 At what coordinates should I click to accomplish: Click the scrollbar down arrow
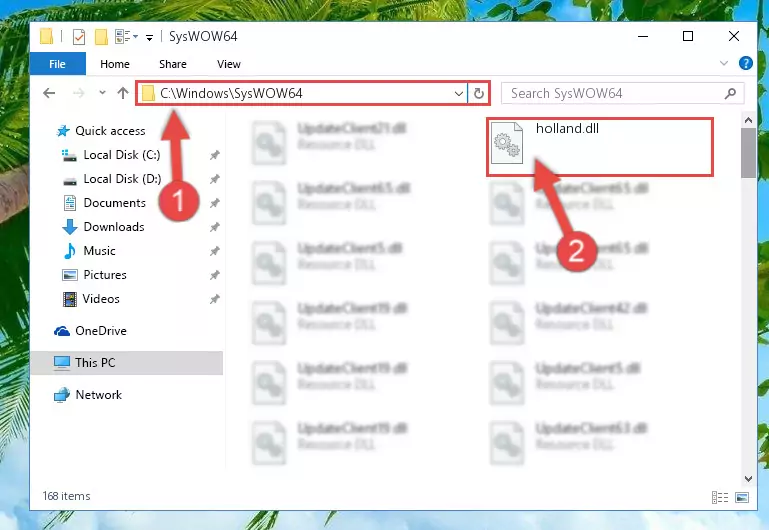[748, 479]
